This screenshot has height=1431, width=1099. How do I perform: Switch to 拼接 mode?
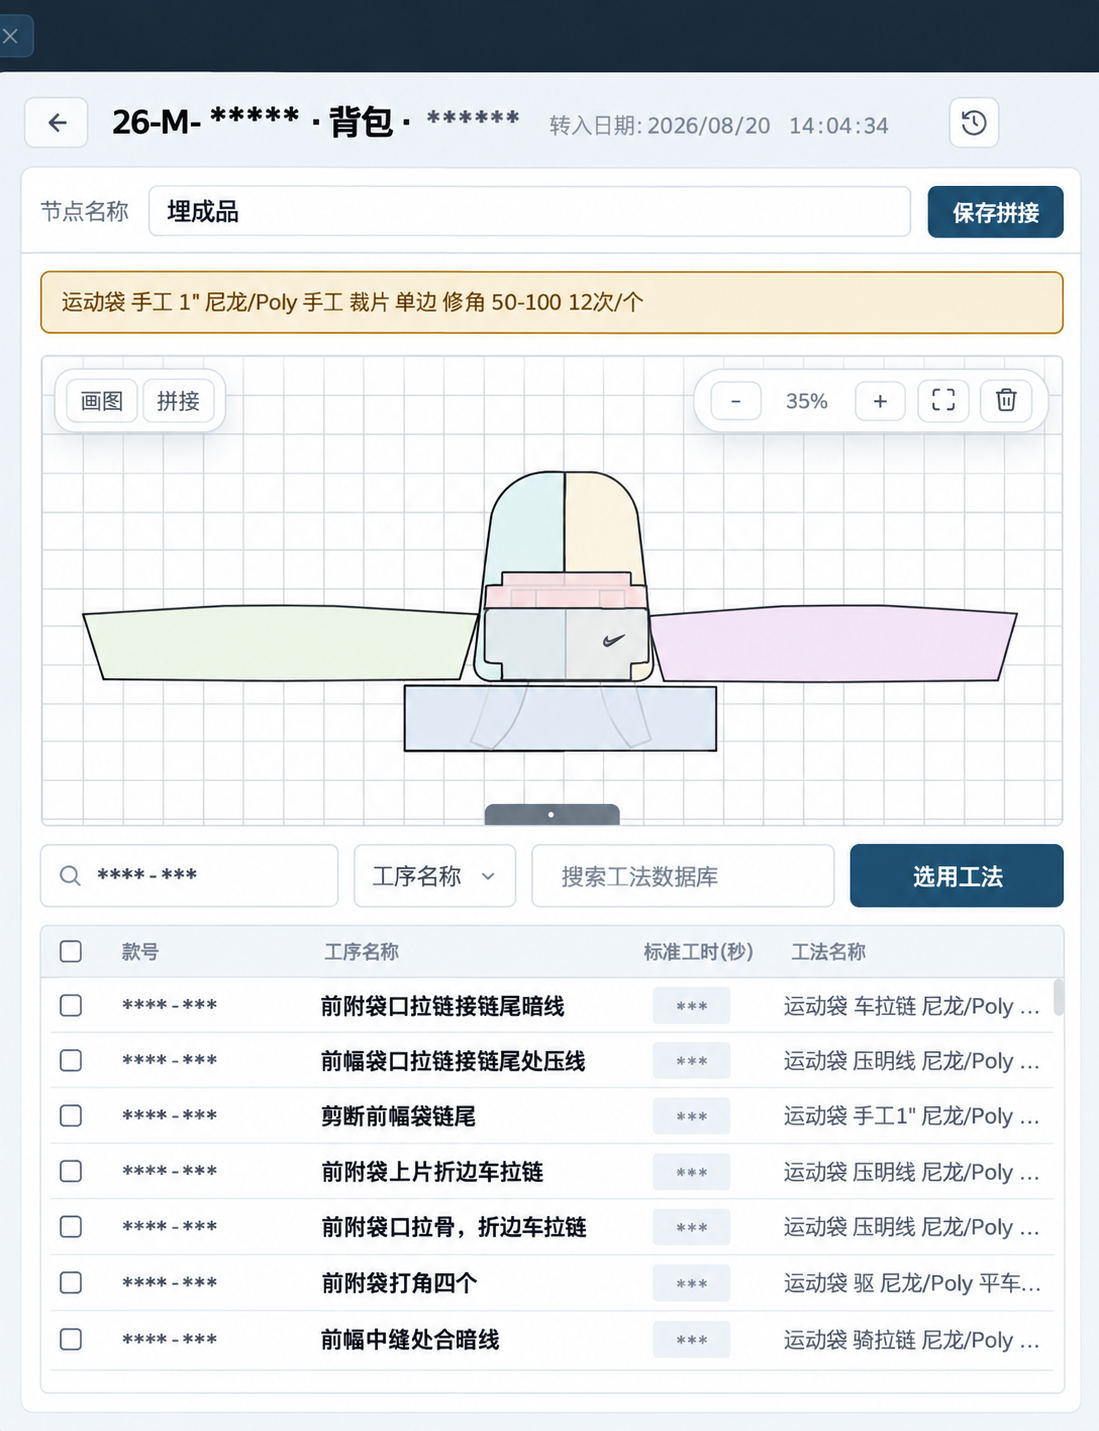[178, 401]
